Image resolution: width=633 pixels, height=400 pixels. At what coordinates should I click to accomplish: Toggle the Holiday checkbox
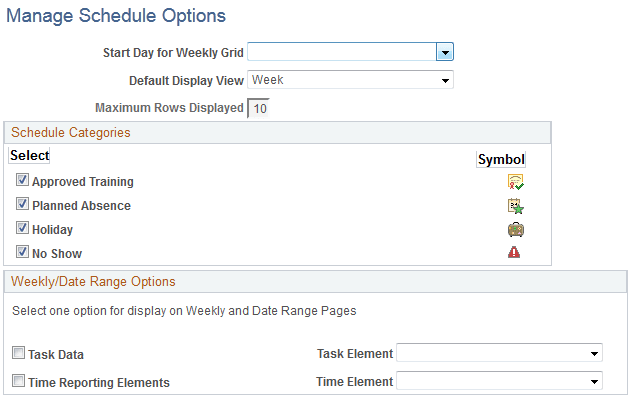pyautogui.click(x=22, y=230)
